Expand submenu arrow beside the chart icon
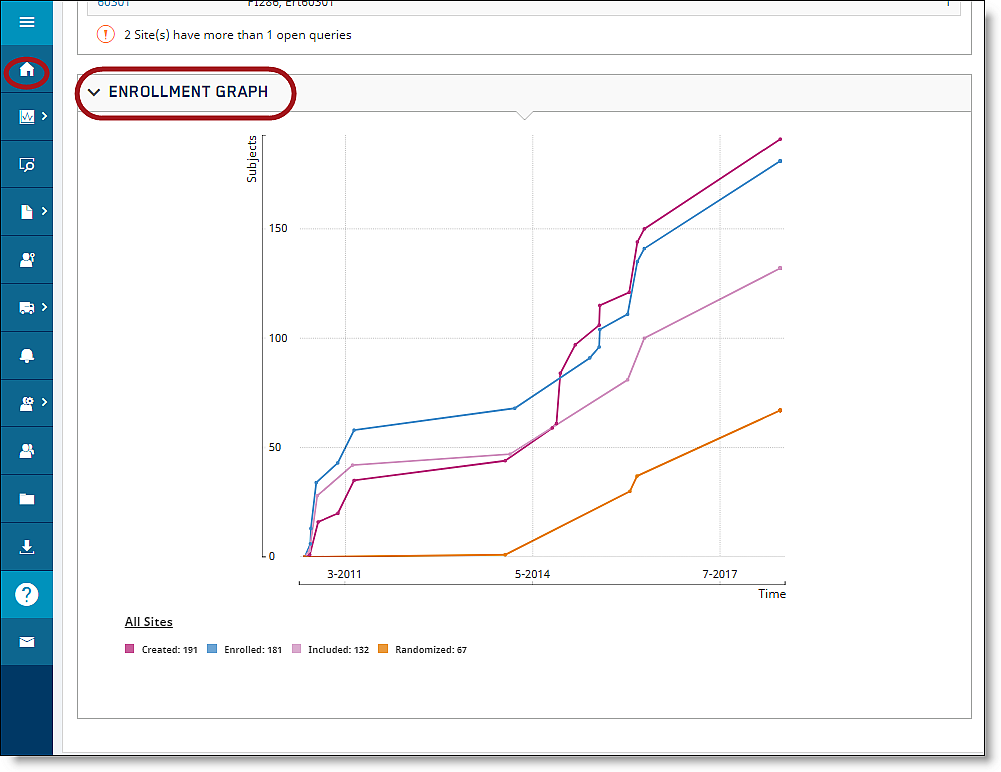 (44, 117)
